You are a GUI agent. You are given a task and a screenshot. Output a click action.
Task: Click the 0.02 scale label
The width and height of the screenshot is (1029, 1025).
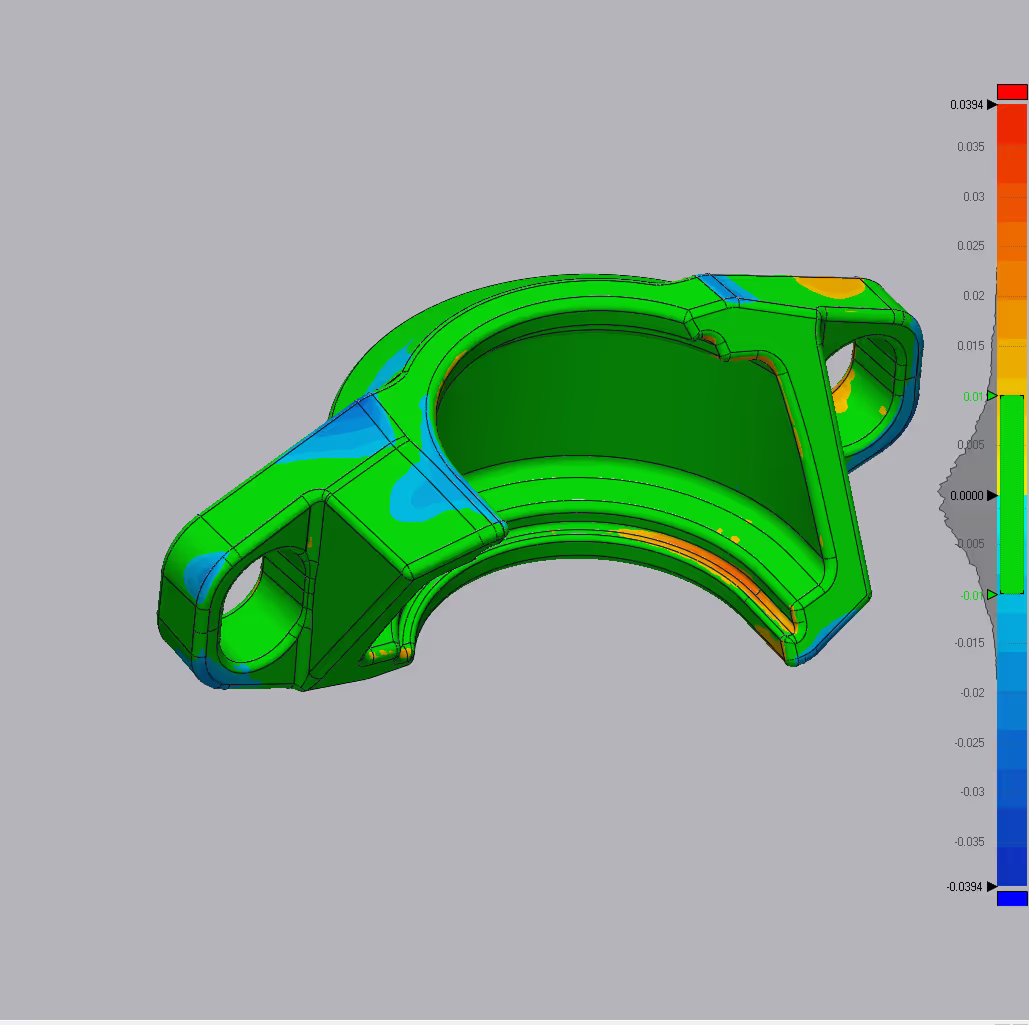click(974, 295)
